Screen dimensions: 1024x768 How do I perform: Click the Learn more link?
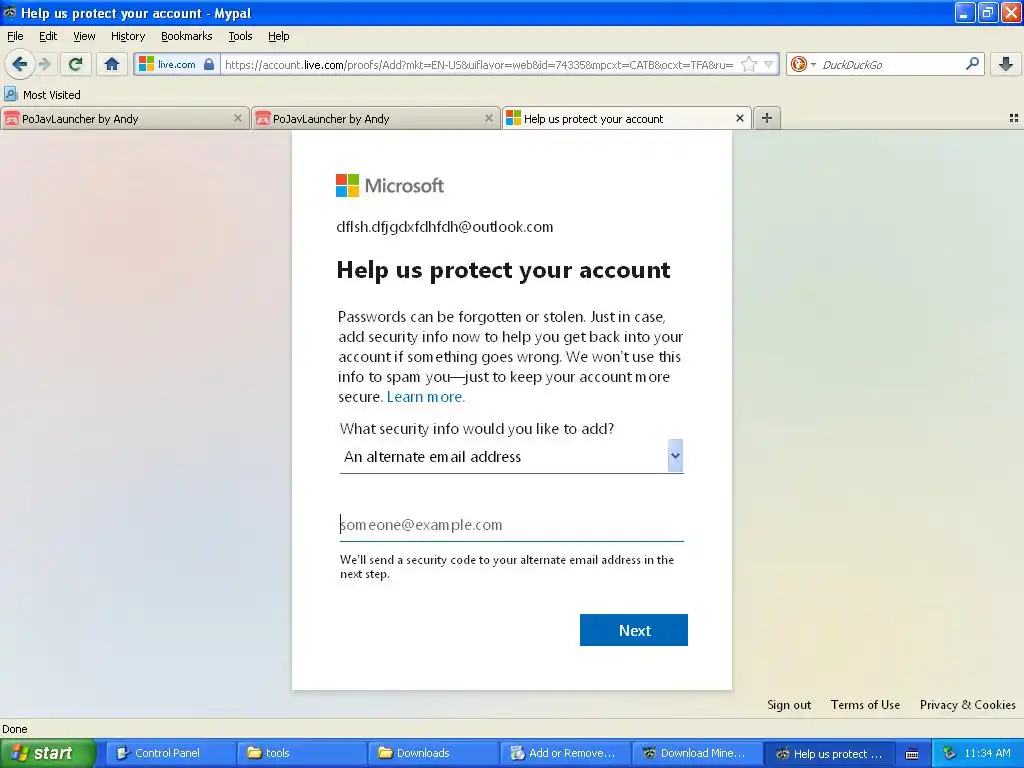tap(426, 396)
